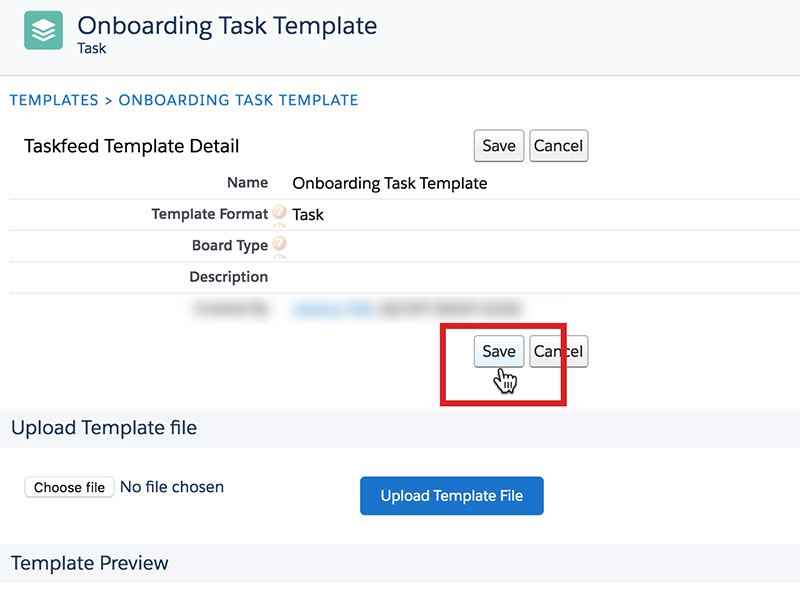Image resolution: width=800 pixels, height=589 pixels.
Task: Click the empty Board Type field value
Action: click(543, 246)
